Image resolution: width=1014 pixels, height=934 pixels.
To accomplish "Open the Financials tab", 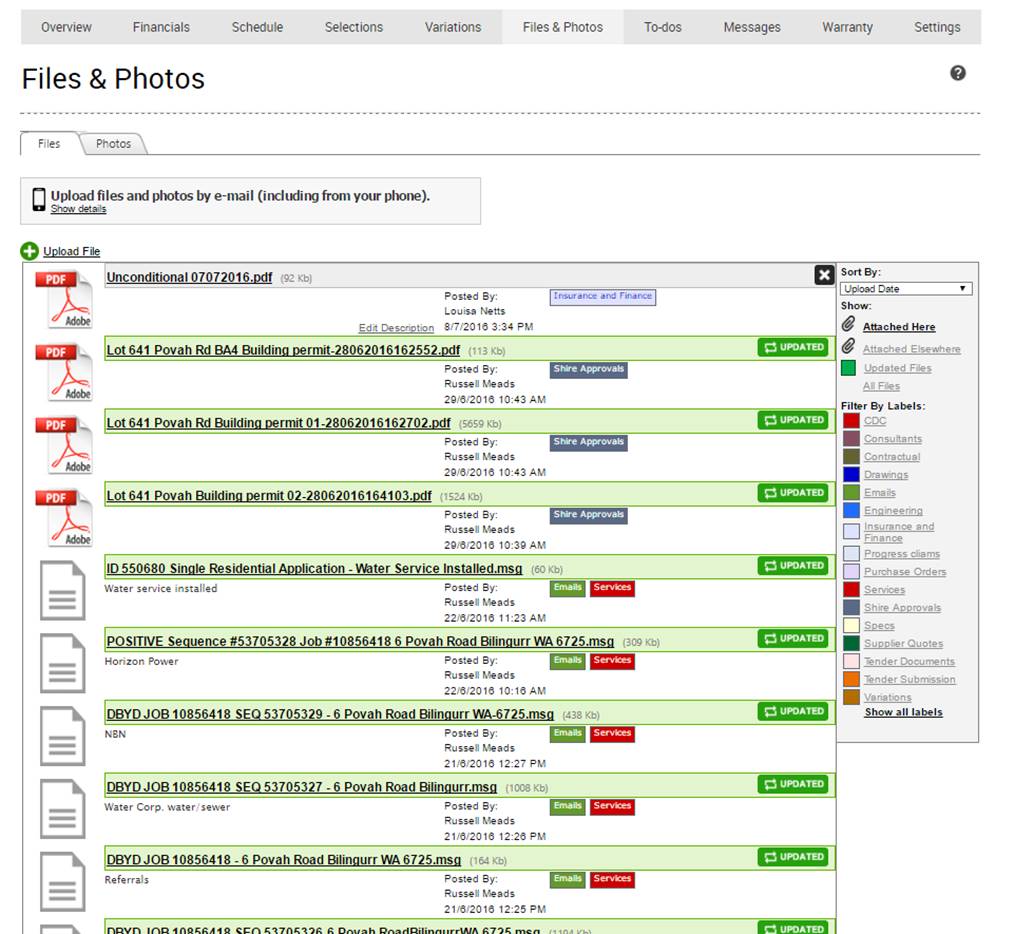I will pos(161,27).
